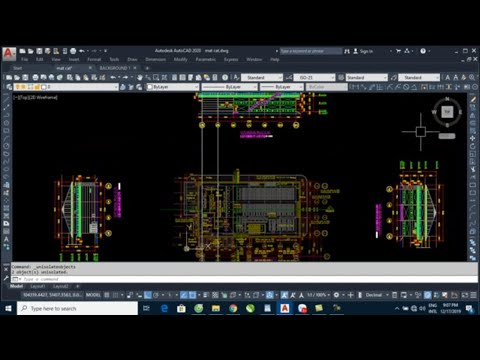Open the command line customize wrench icon
Viewport: 480px width, 360px height.
6,278
